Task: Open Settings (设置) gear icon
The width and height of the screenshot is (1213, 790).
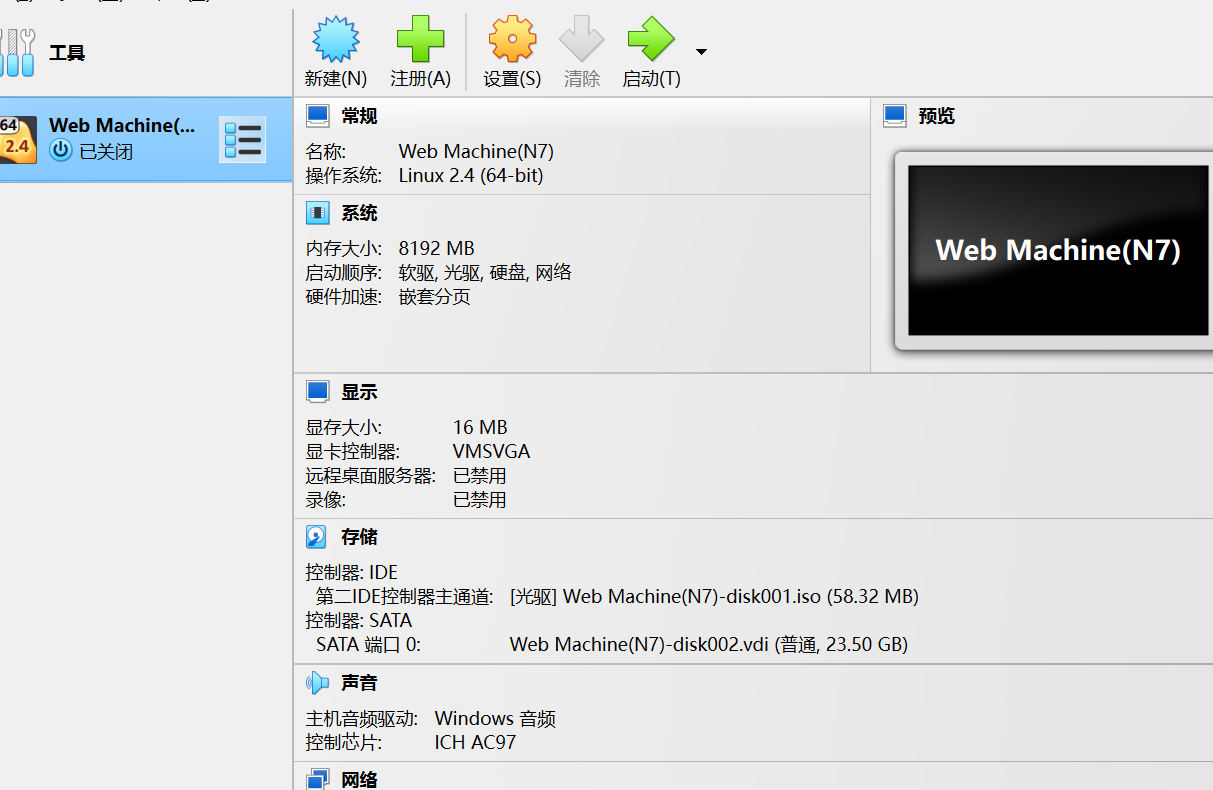Action: (x=512, y=41)
